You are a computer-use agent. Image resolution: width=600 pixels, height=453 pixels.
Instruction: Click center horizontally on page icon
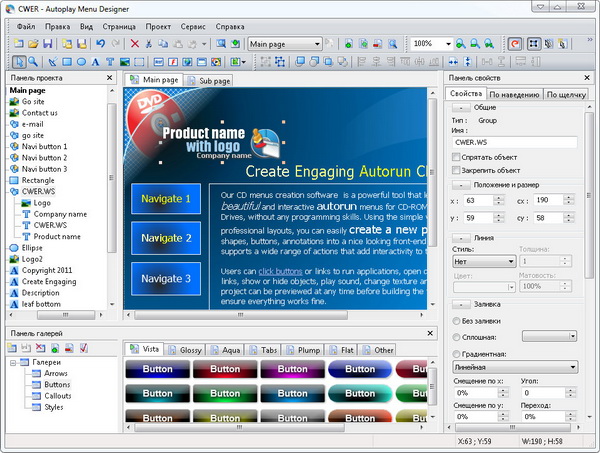pyautogui.click(x=453, y=62)
